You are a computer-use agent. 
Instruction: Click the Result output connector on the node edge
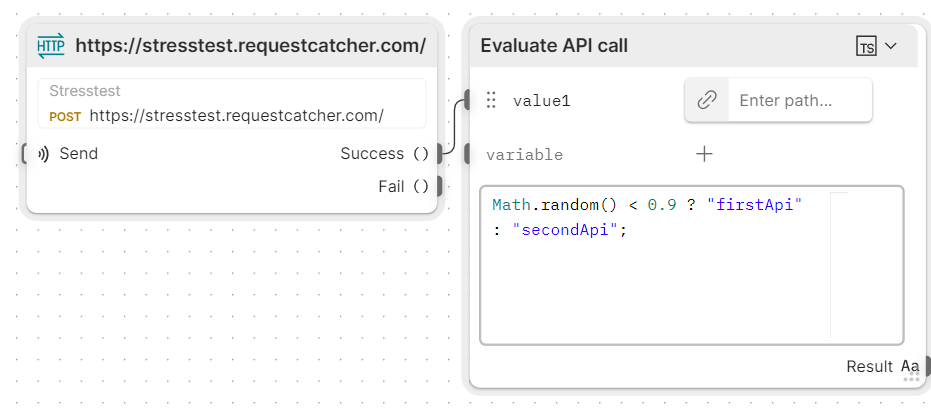pos(927,366)
